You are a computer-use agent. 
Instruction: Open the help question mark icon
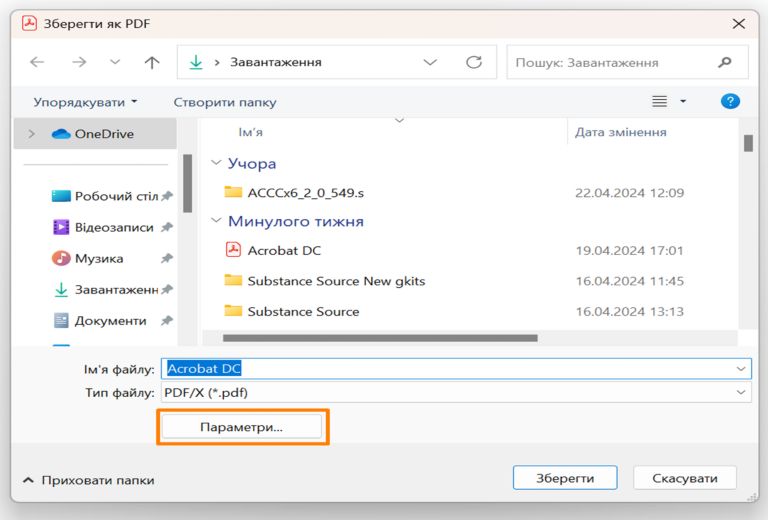(730, 101)
